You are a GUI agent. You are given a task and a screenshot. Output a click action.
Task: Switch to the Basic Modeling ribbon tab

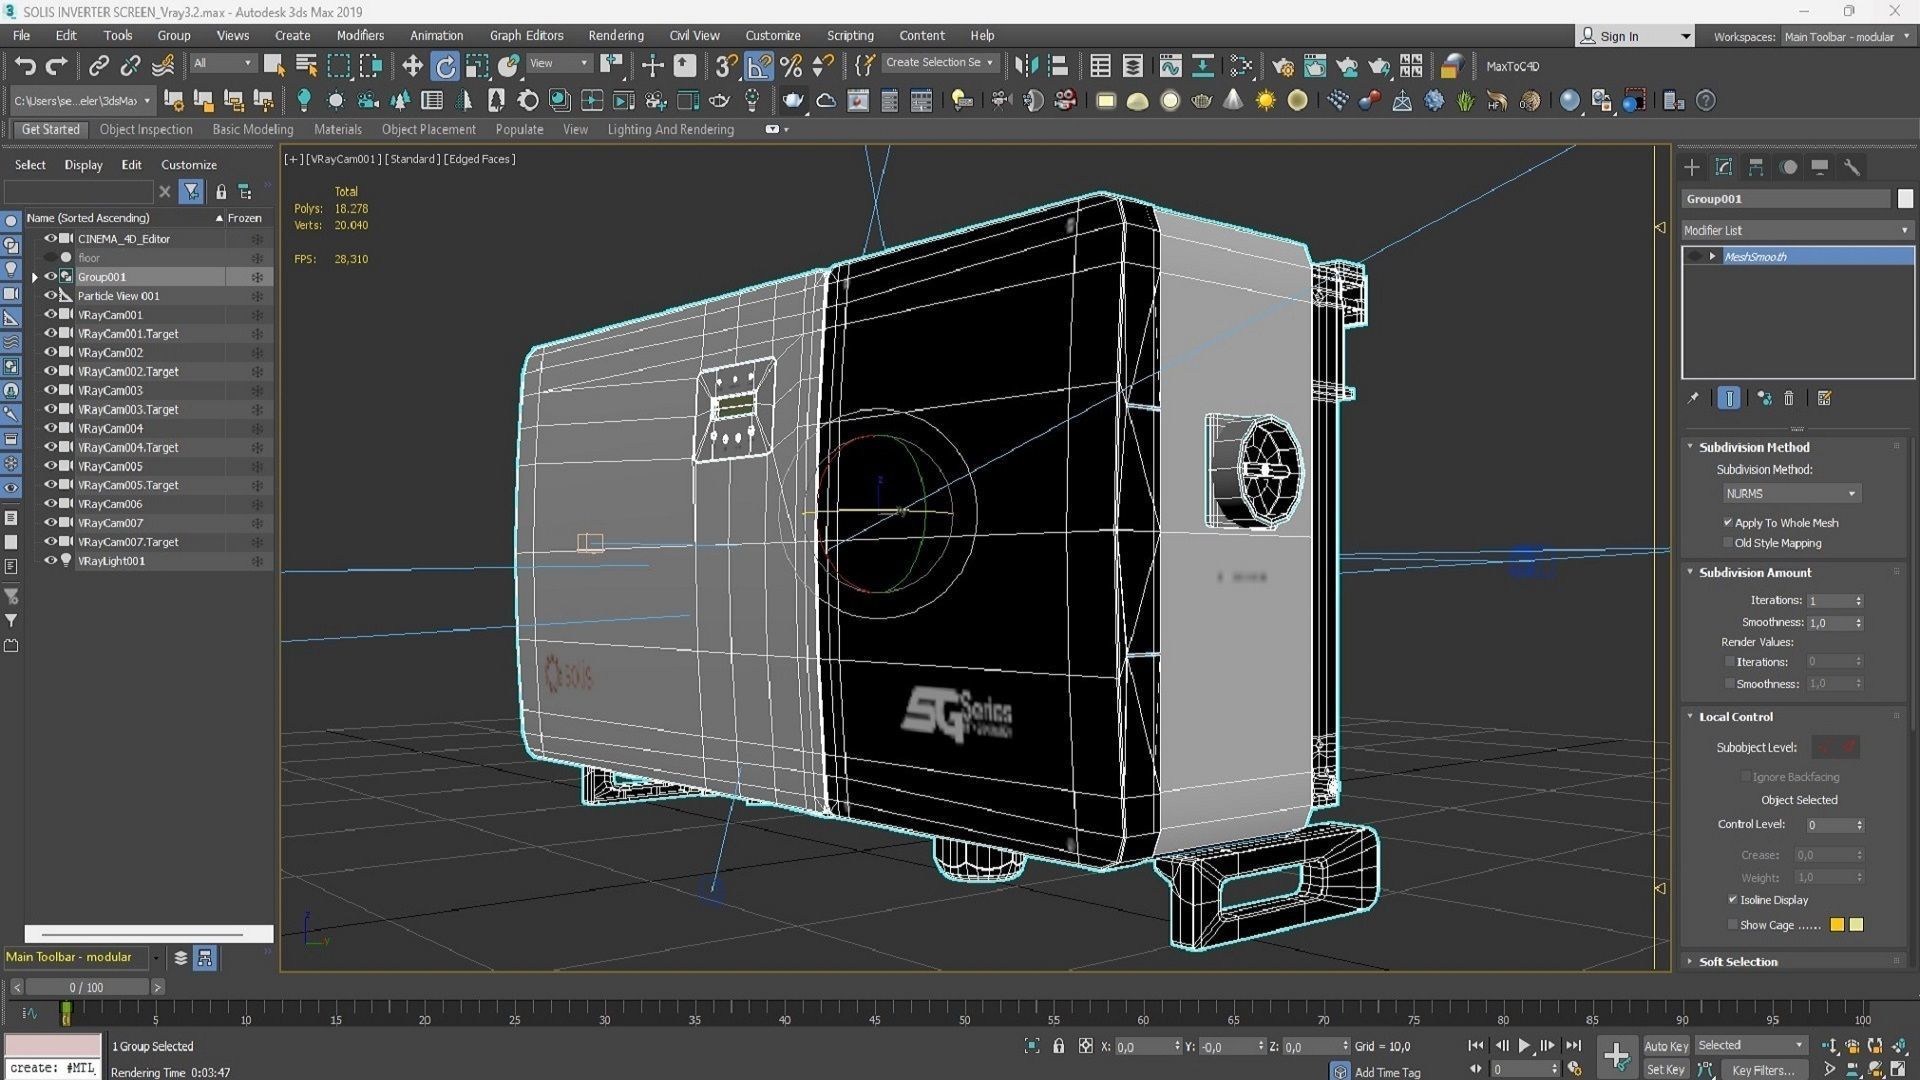point(252,129)
